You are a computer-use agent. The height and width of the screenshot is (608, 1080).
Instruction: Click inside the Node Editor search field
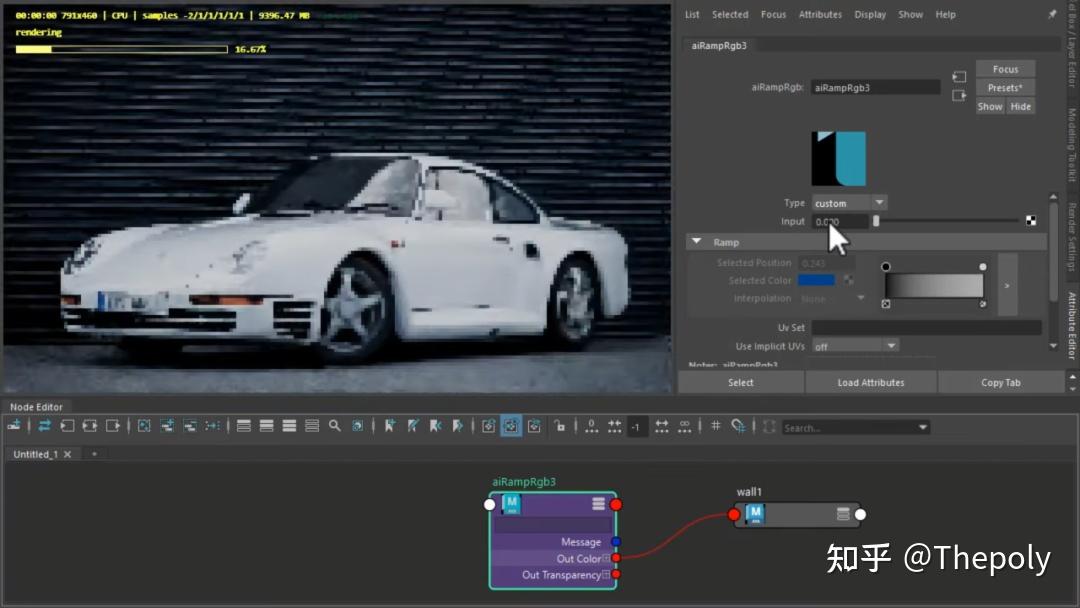[850, 427]
